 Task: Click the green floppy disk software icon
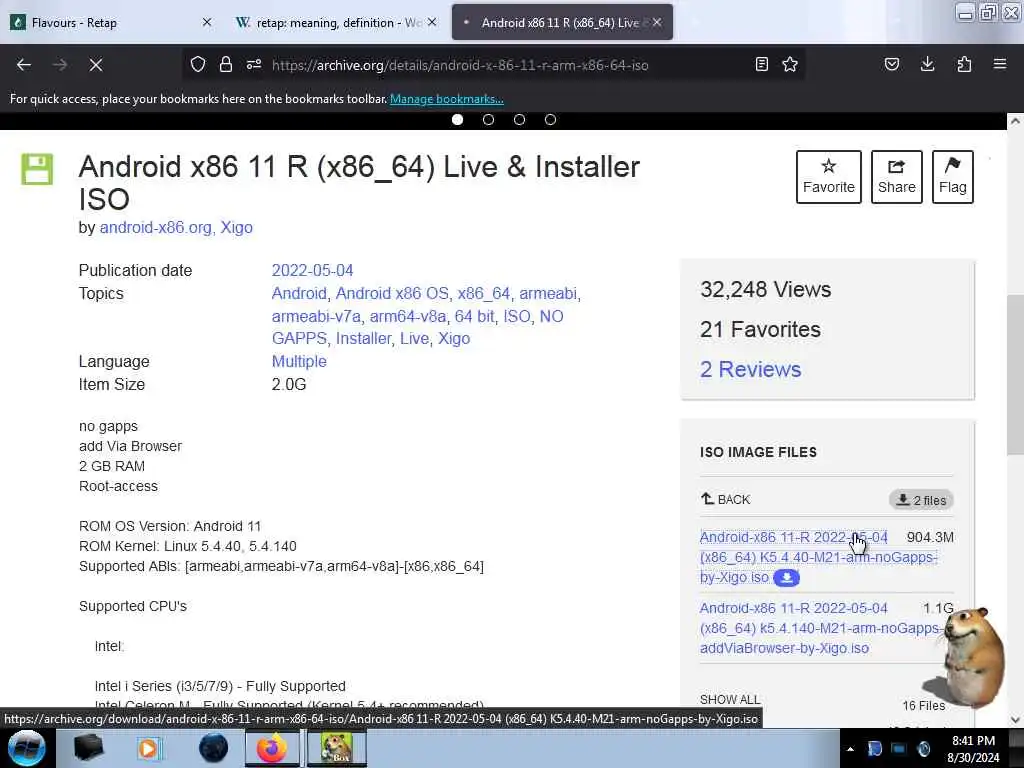(x=37, y=169)
